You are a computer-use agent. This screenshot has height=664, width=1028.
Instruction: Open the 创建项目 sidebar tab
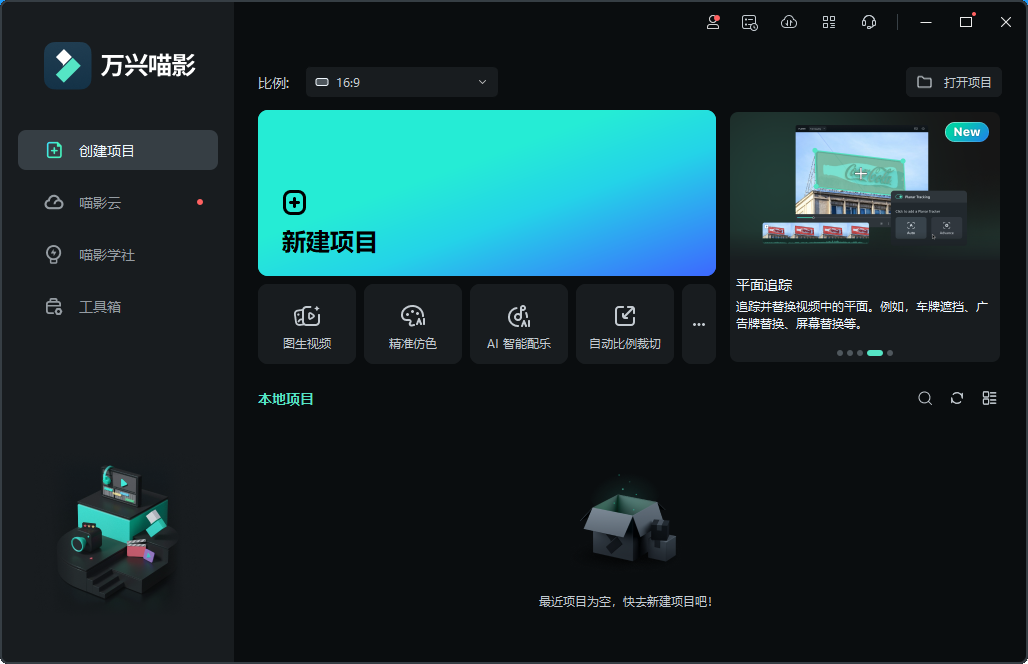point(118,150)
